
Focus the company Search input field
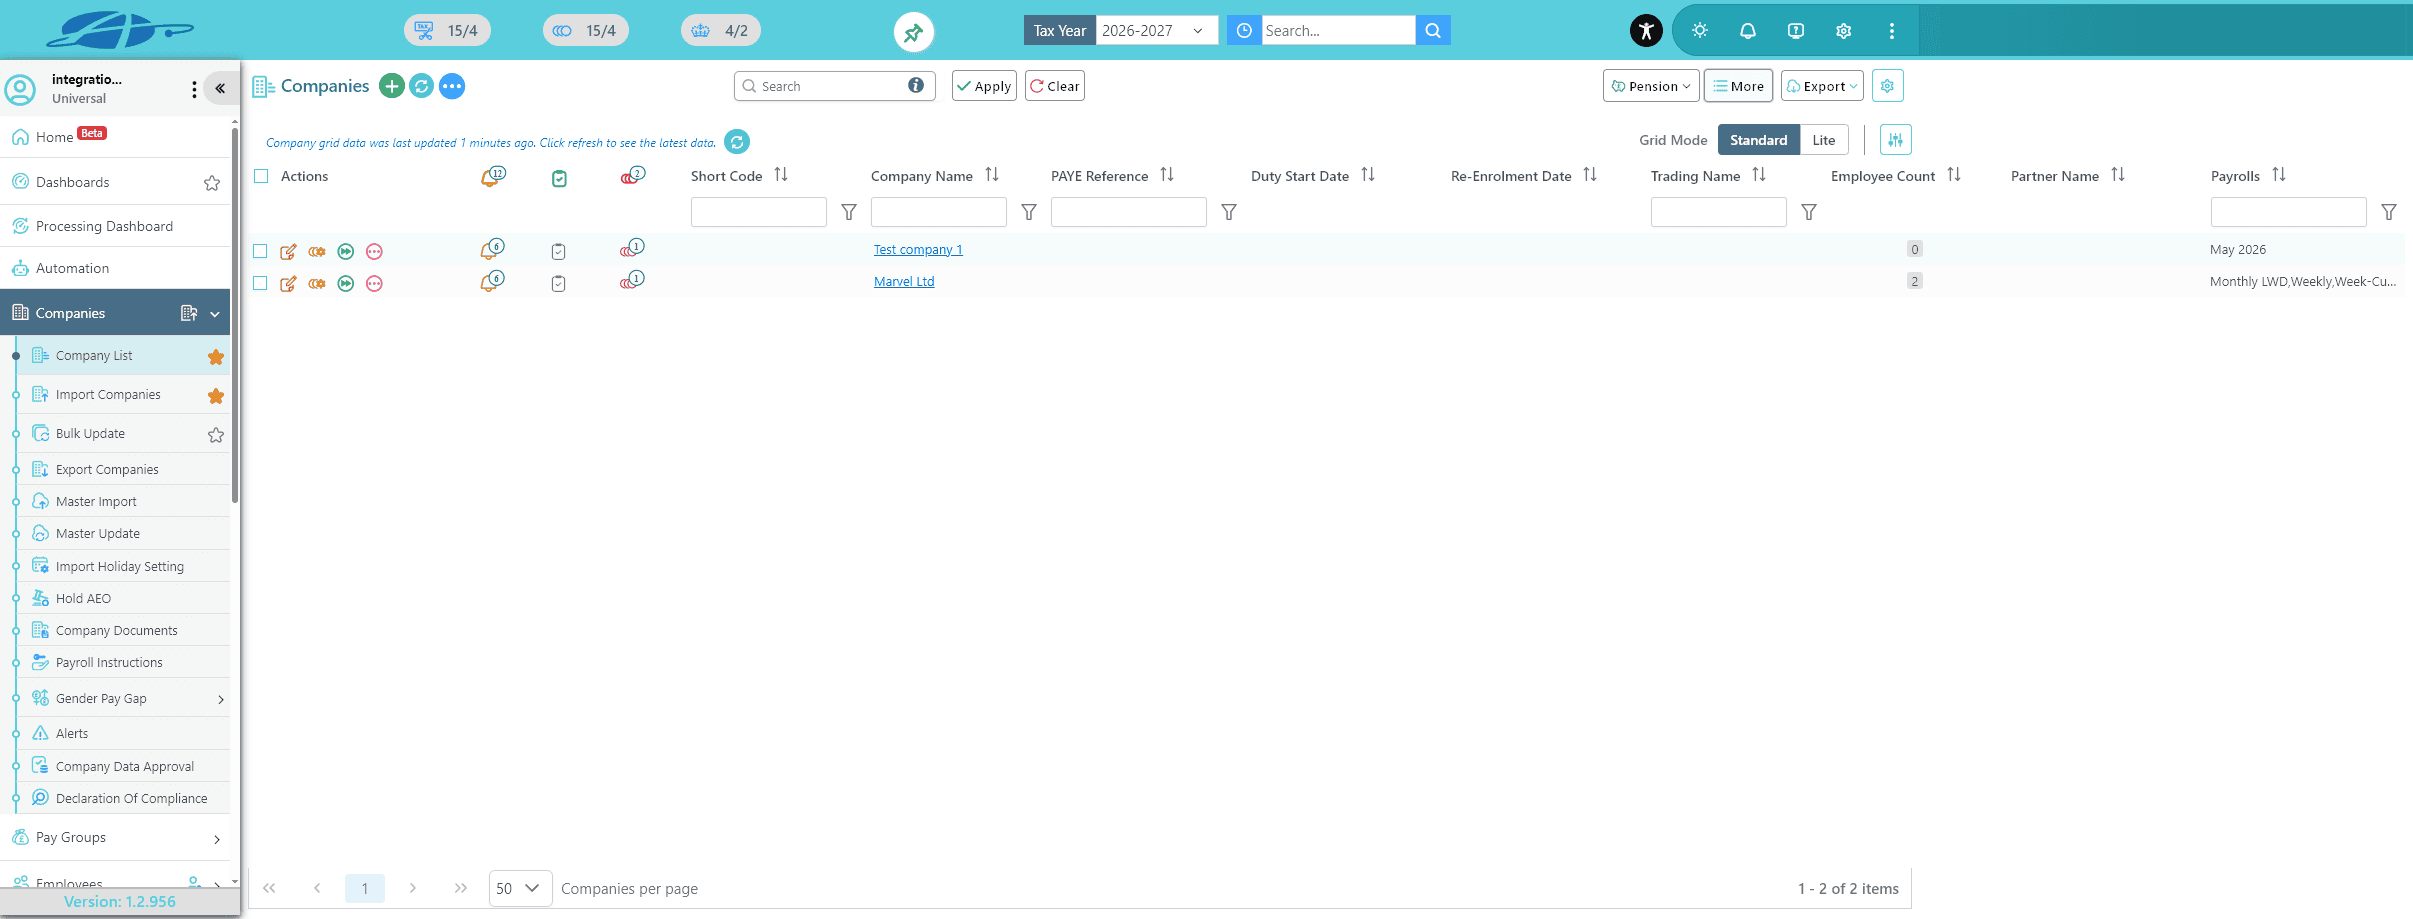pyautogui.click(x=832, y=86)
